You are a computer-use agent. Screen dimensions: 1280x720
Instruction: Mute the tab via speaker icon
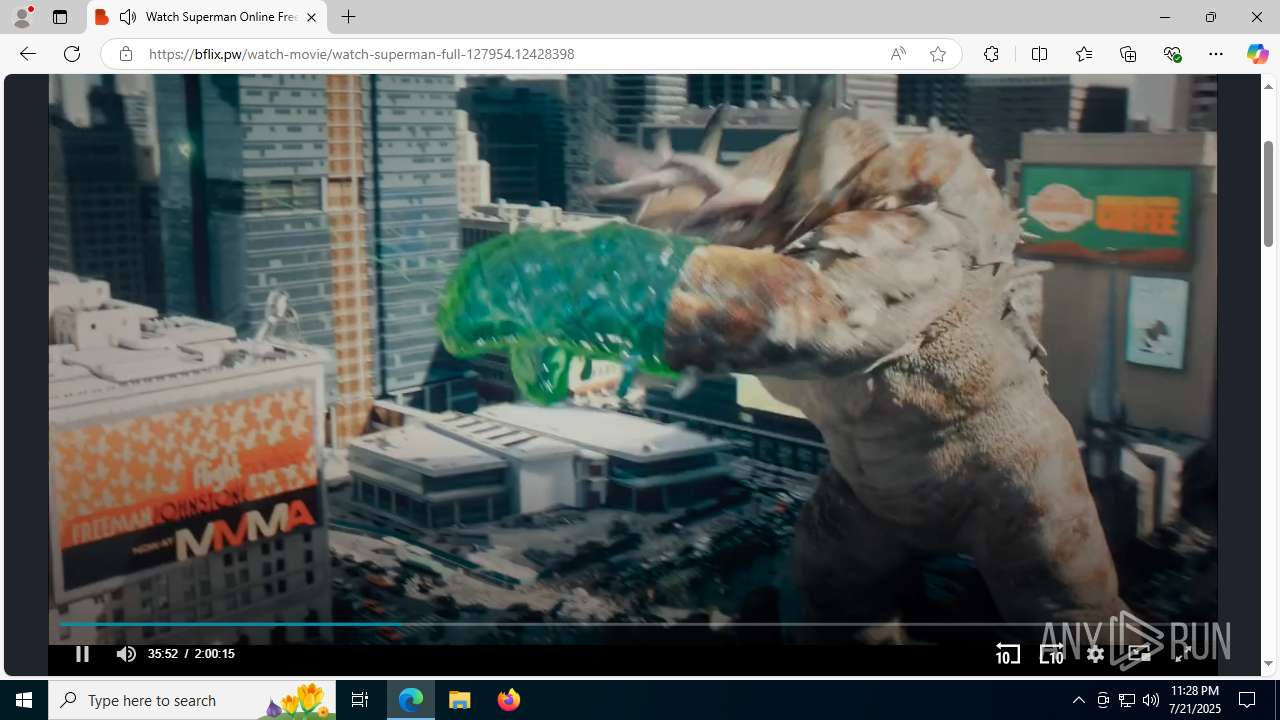tap(127, 17)
